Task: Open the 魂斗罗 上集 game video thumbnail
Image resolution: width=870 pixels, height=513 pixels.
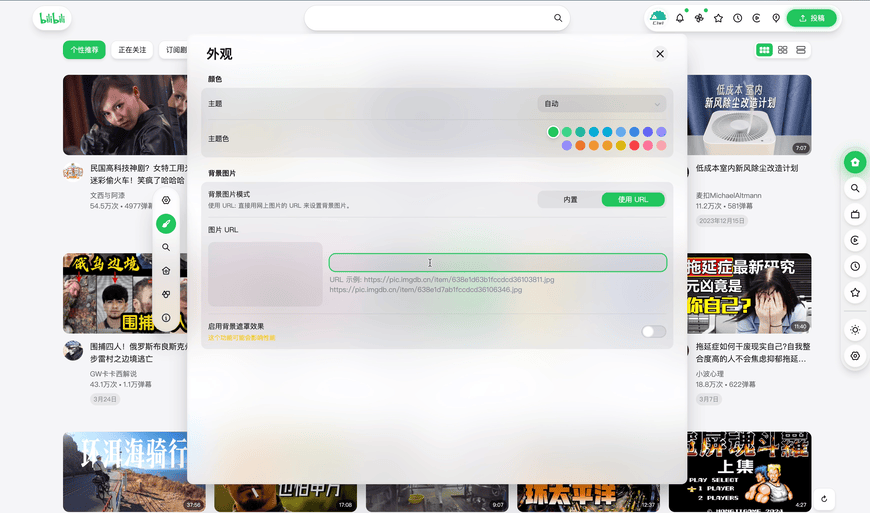Action: [x=740, y=471]
